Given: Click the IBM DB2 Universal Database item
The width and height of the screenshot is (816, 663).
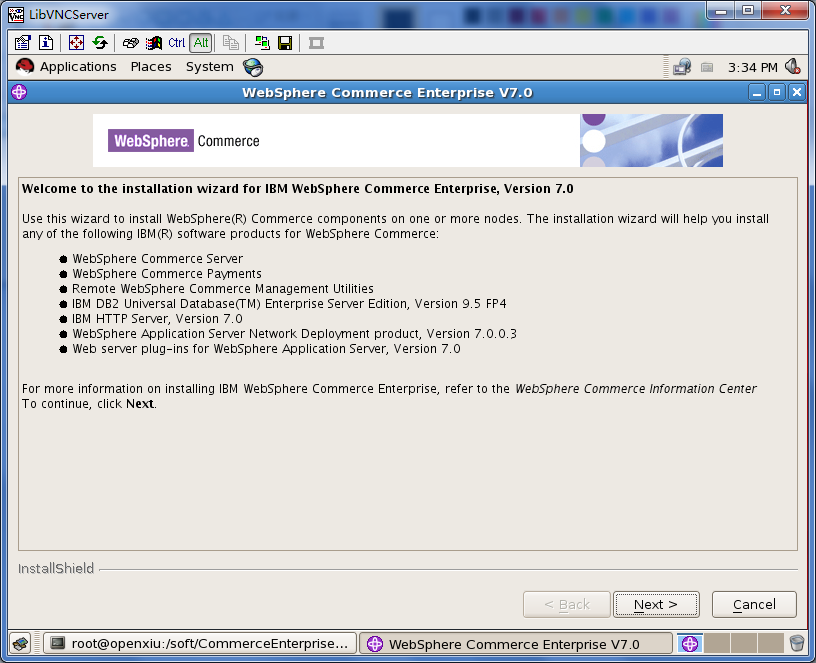Looking at the screenshot, I should (289, 304).
